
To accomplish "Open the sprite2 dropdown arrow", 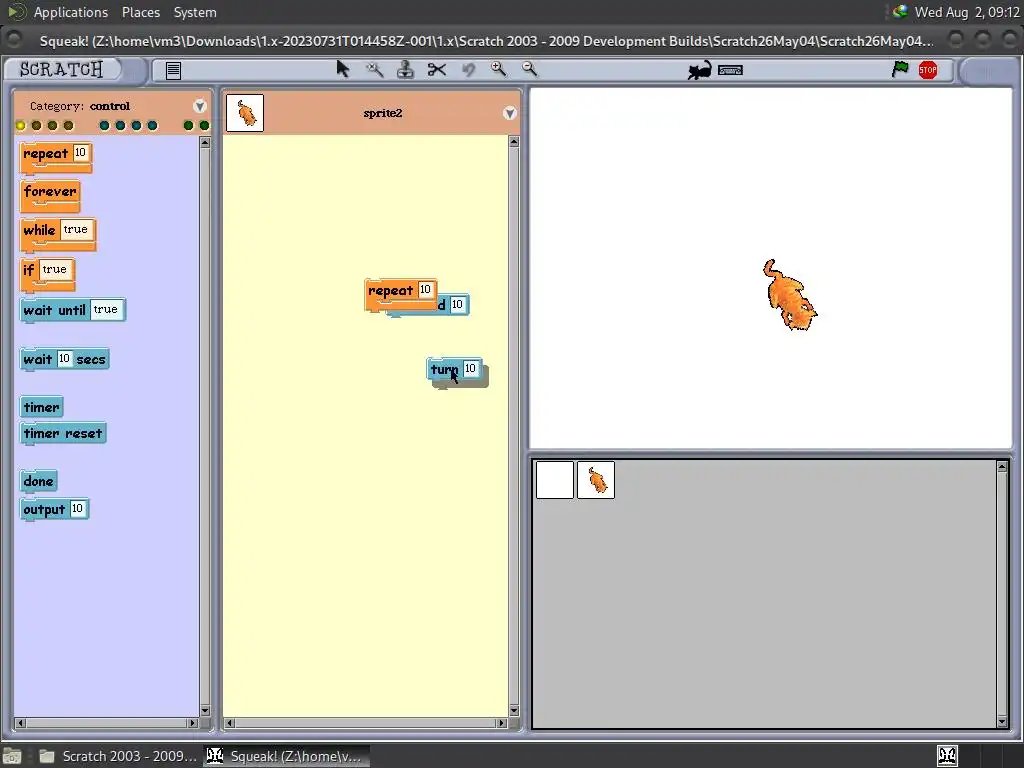I will pos(509,113).
